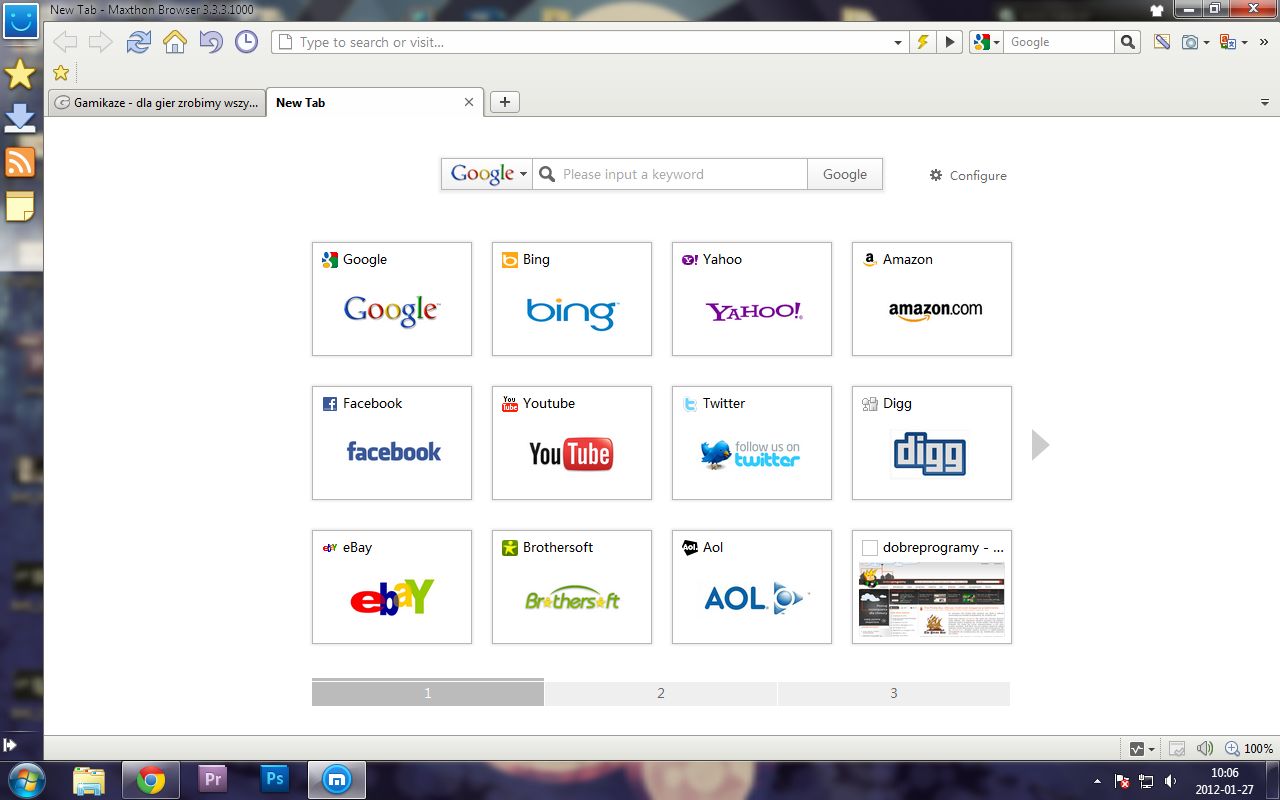Open the Amazon quick access tile
1280x800 pixels.
point(932,299)
